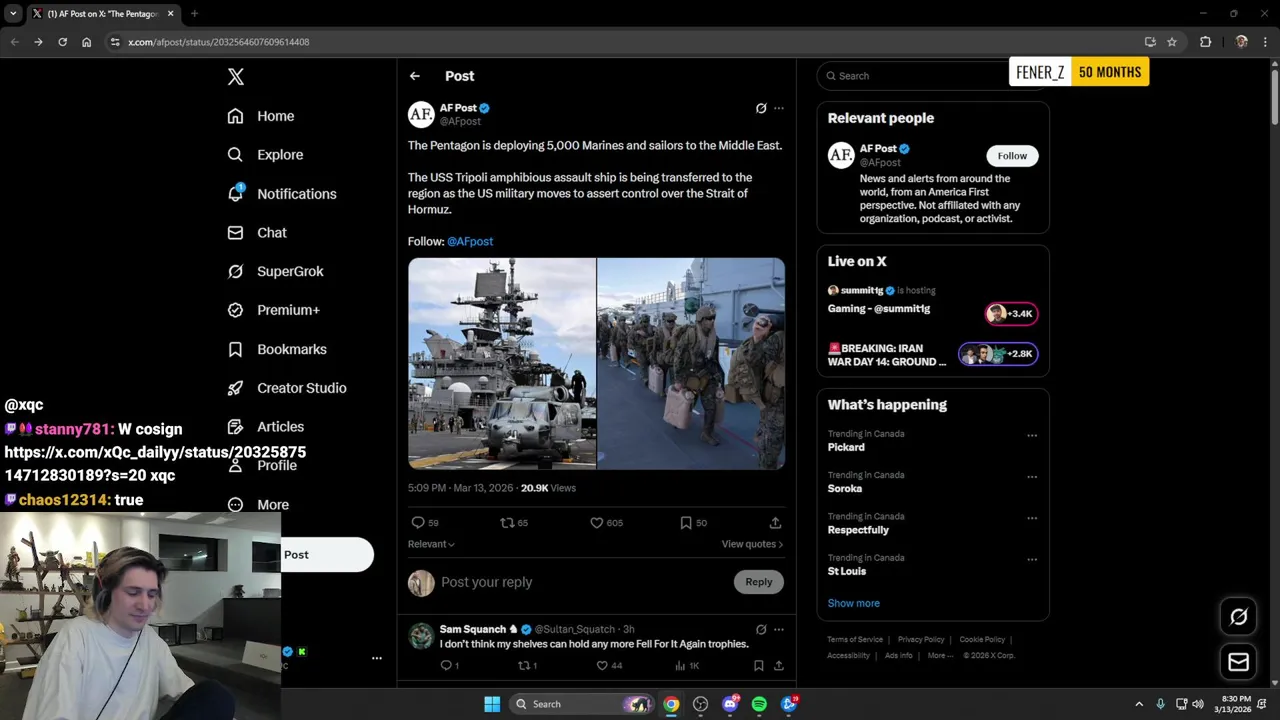The image size is (1280, 720).
Task: Open more options for the Respectfully trend
Action: (x=1032, y=518)
